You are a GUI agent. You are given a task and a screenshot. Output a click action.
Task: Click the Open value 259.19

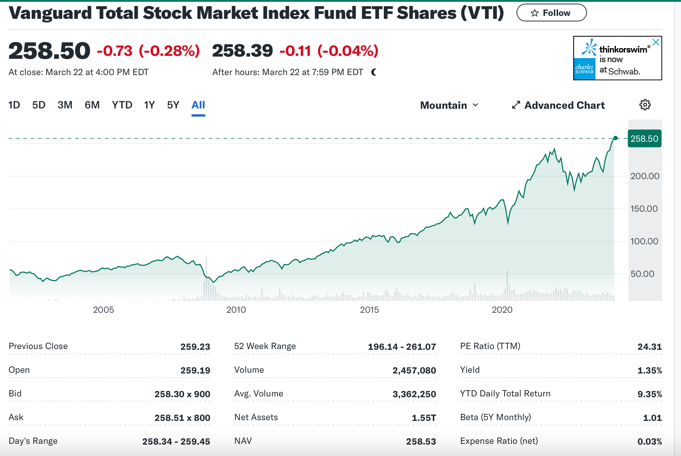coord(195,370)
